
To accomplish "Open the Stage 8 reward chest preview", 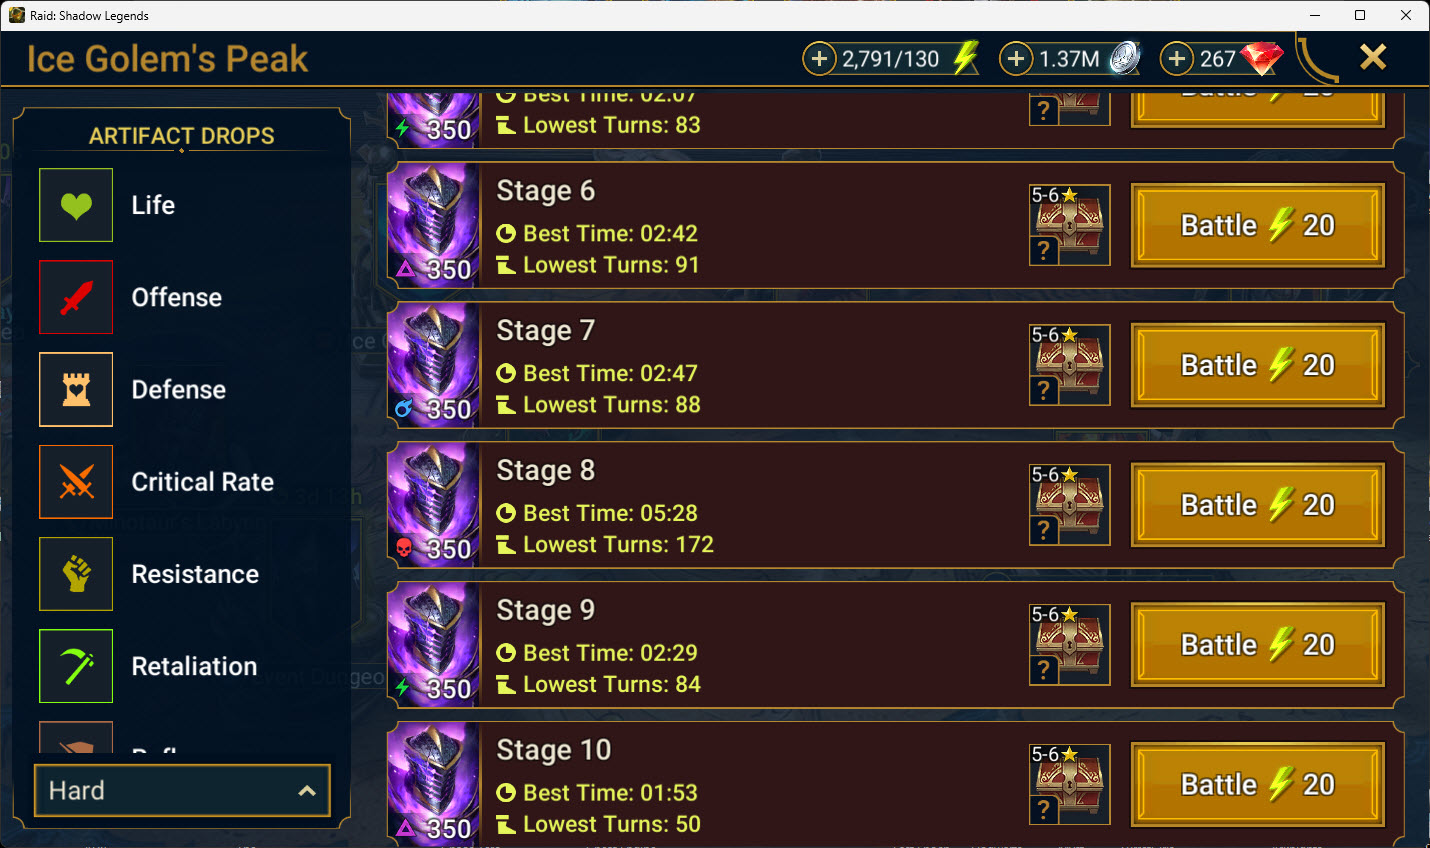I will 1070,505.
